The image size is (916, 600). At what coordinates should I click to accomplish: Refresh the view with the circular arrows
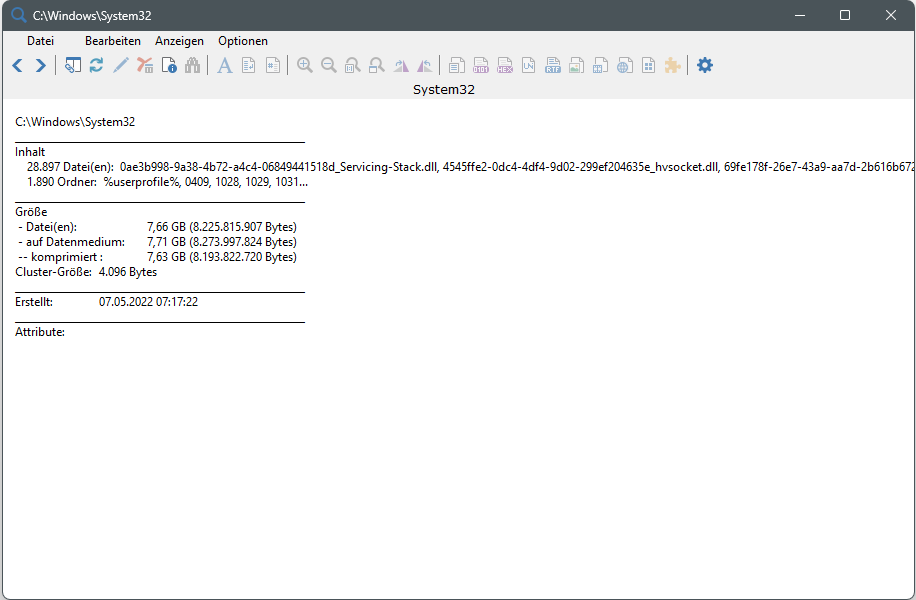96,65
